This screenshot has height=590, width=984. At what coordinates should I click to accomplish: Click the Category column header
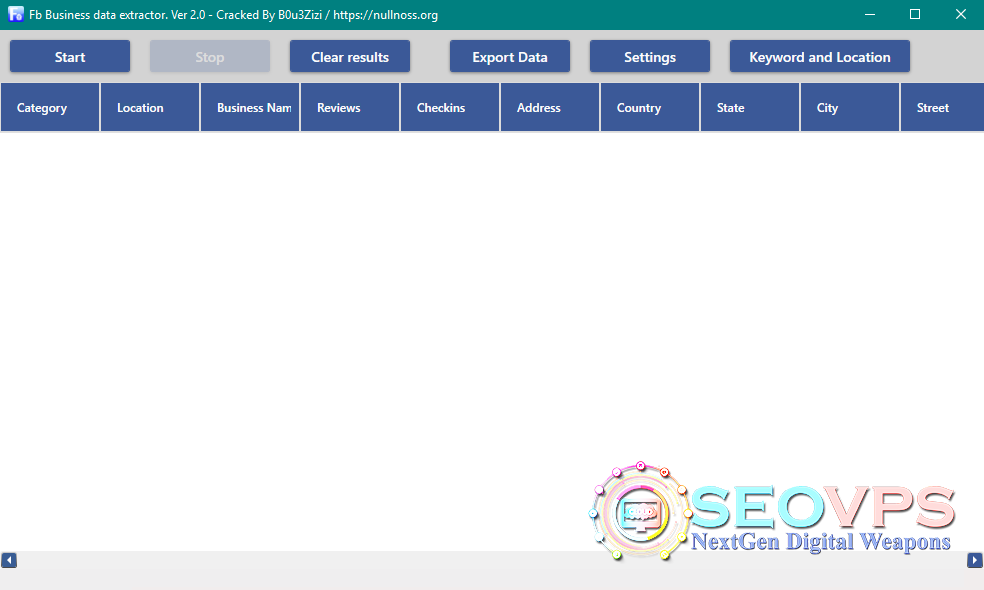(x=50, y=107)
